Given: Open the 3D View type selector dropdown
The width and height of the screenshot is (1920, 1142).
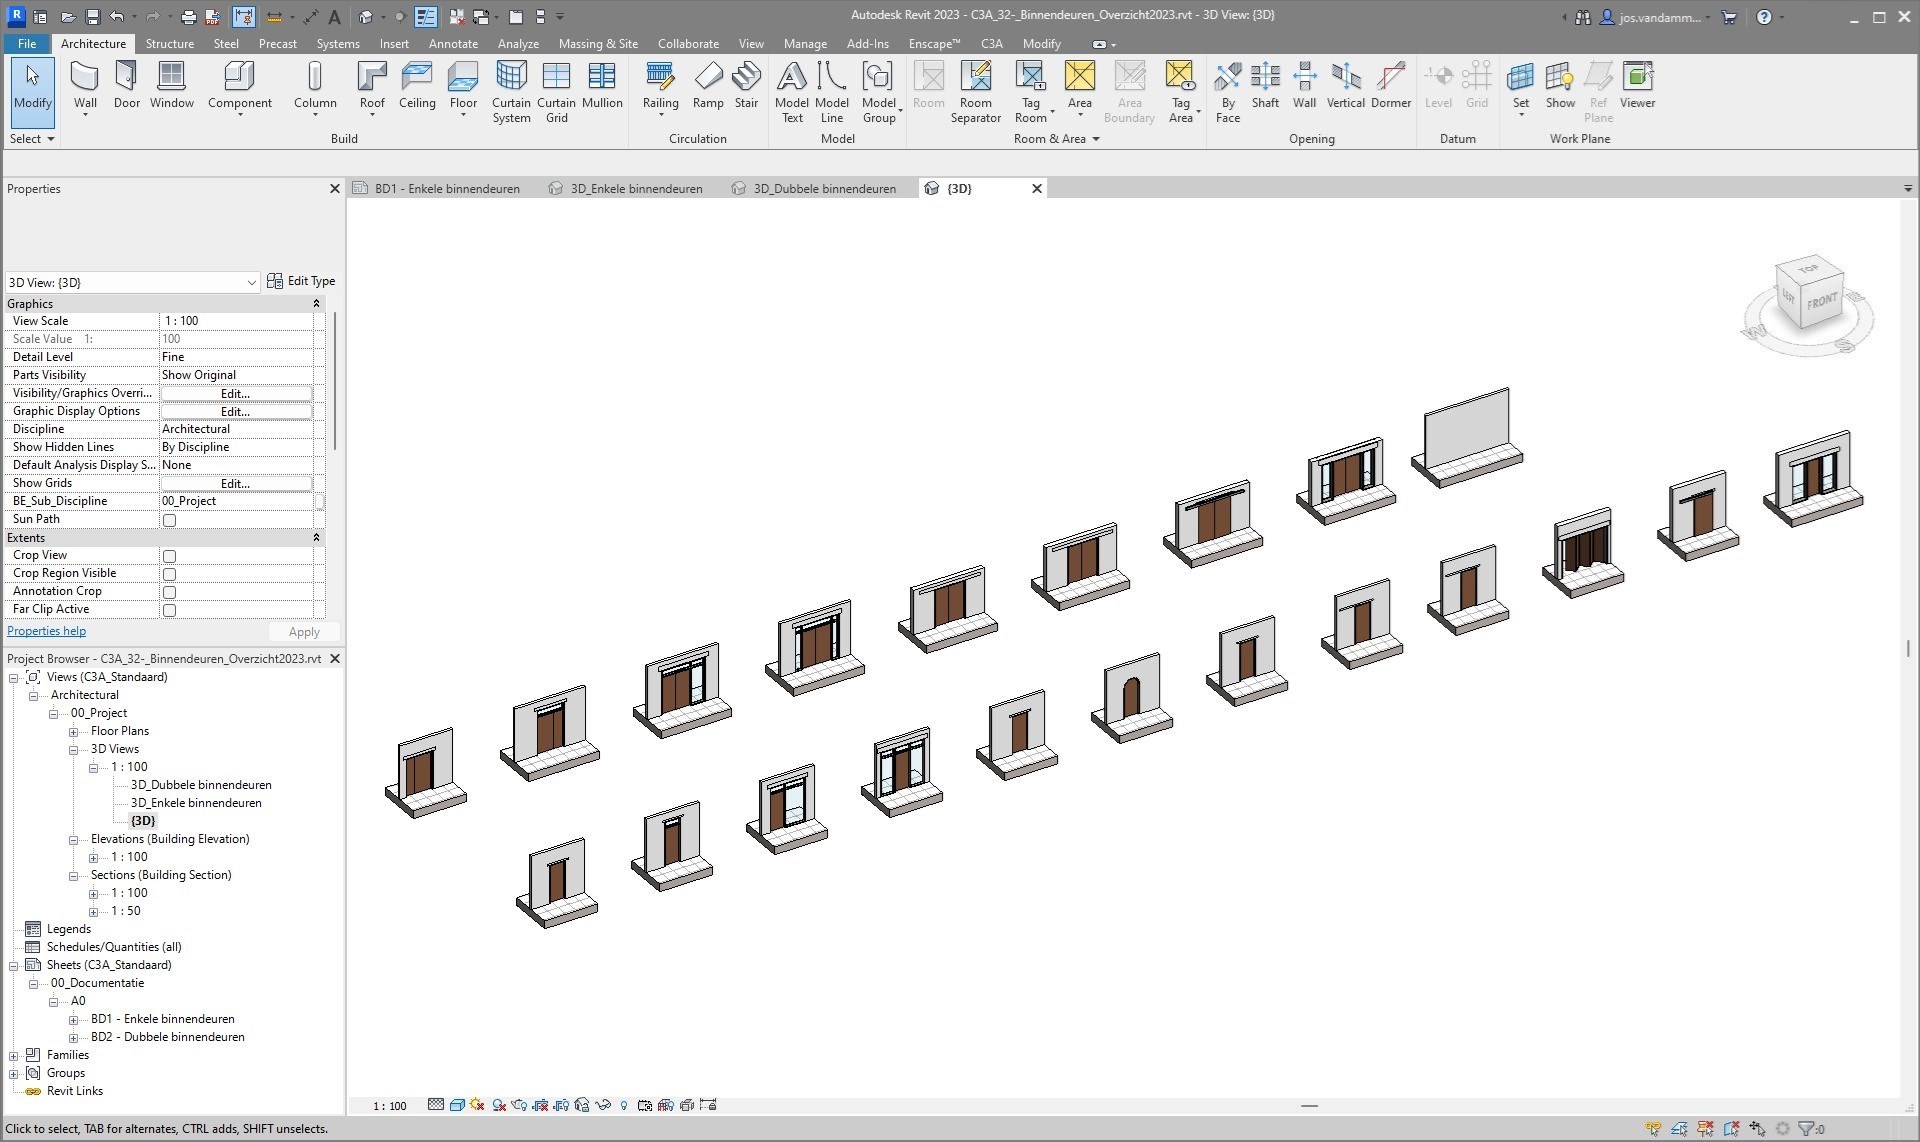Looking at the screenshot, I should [x=251, y=283].
